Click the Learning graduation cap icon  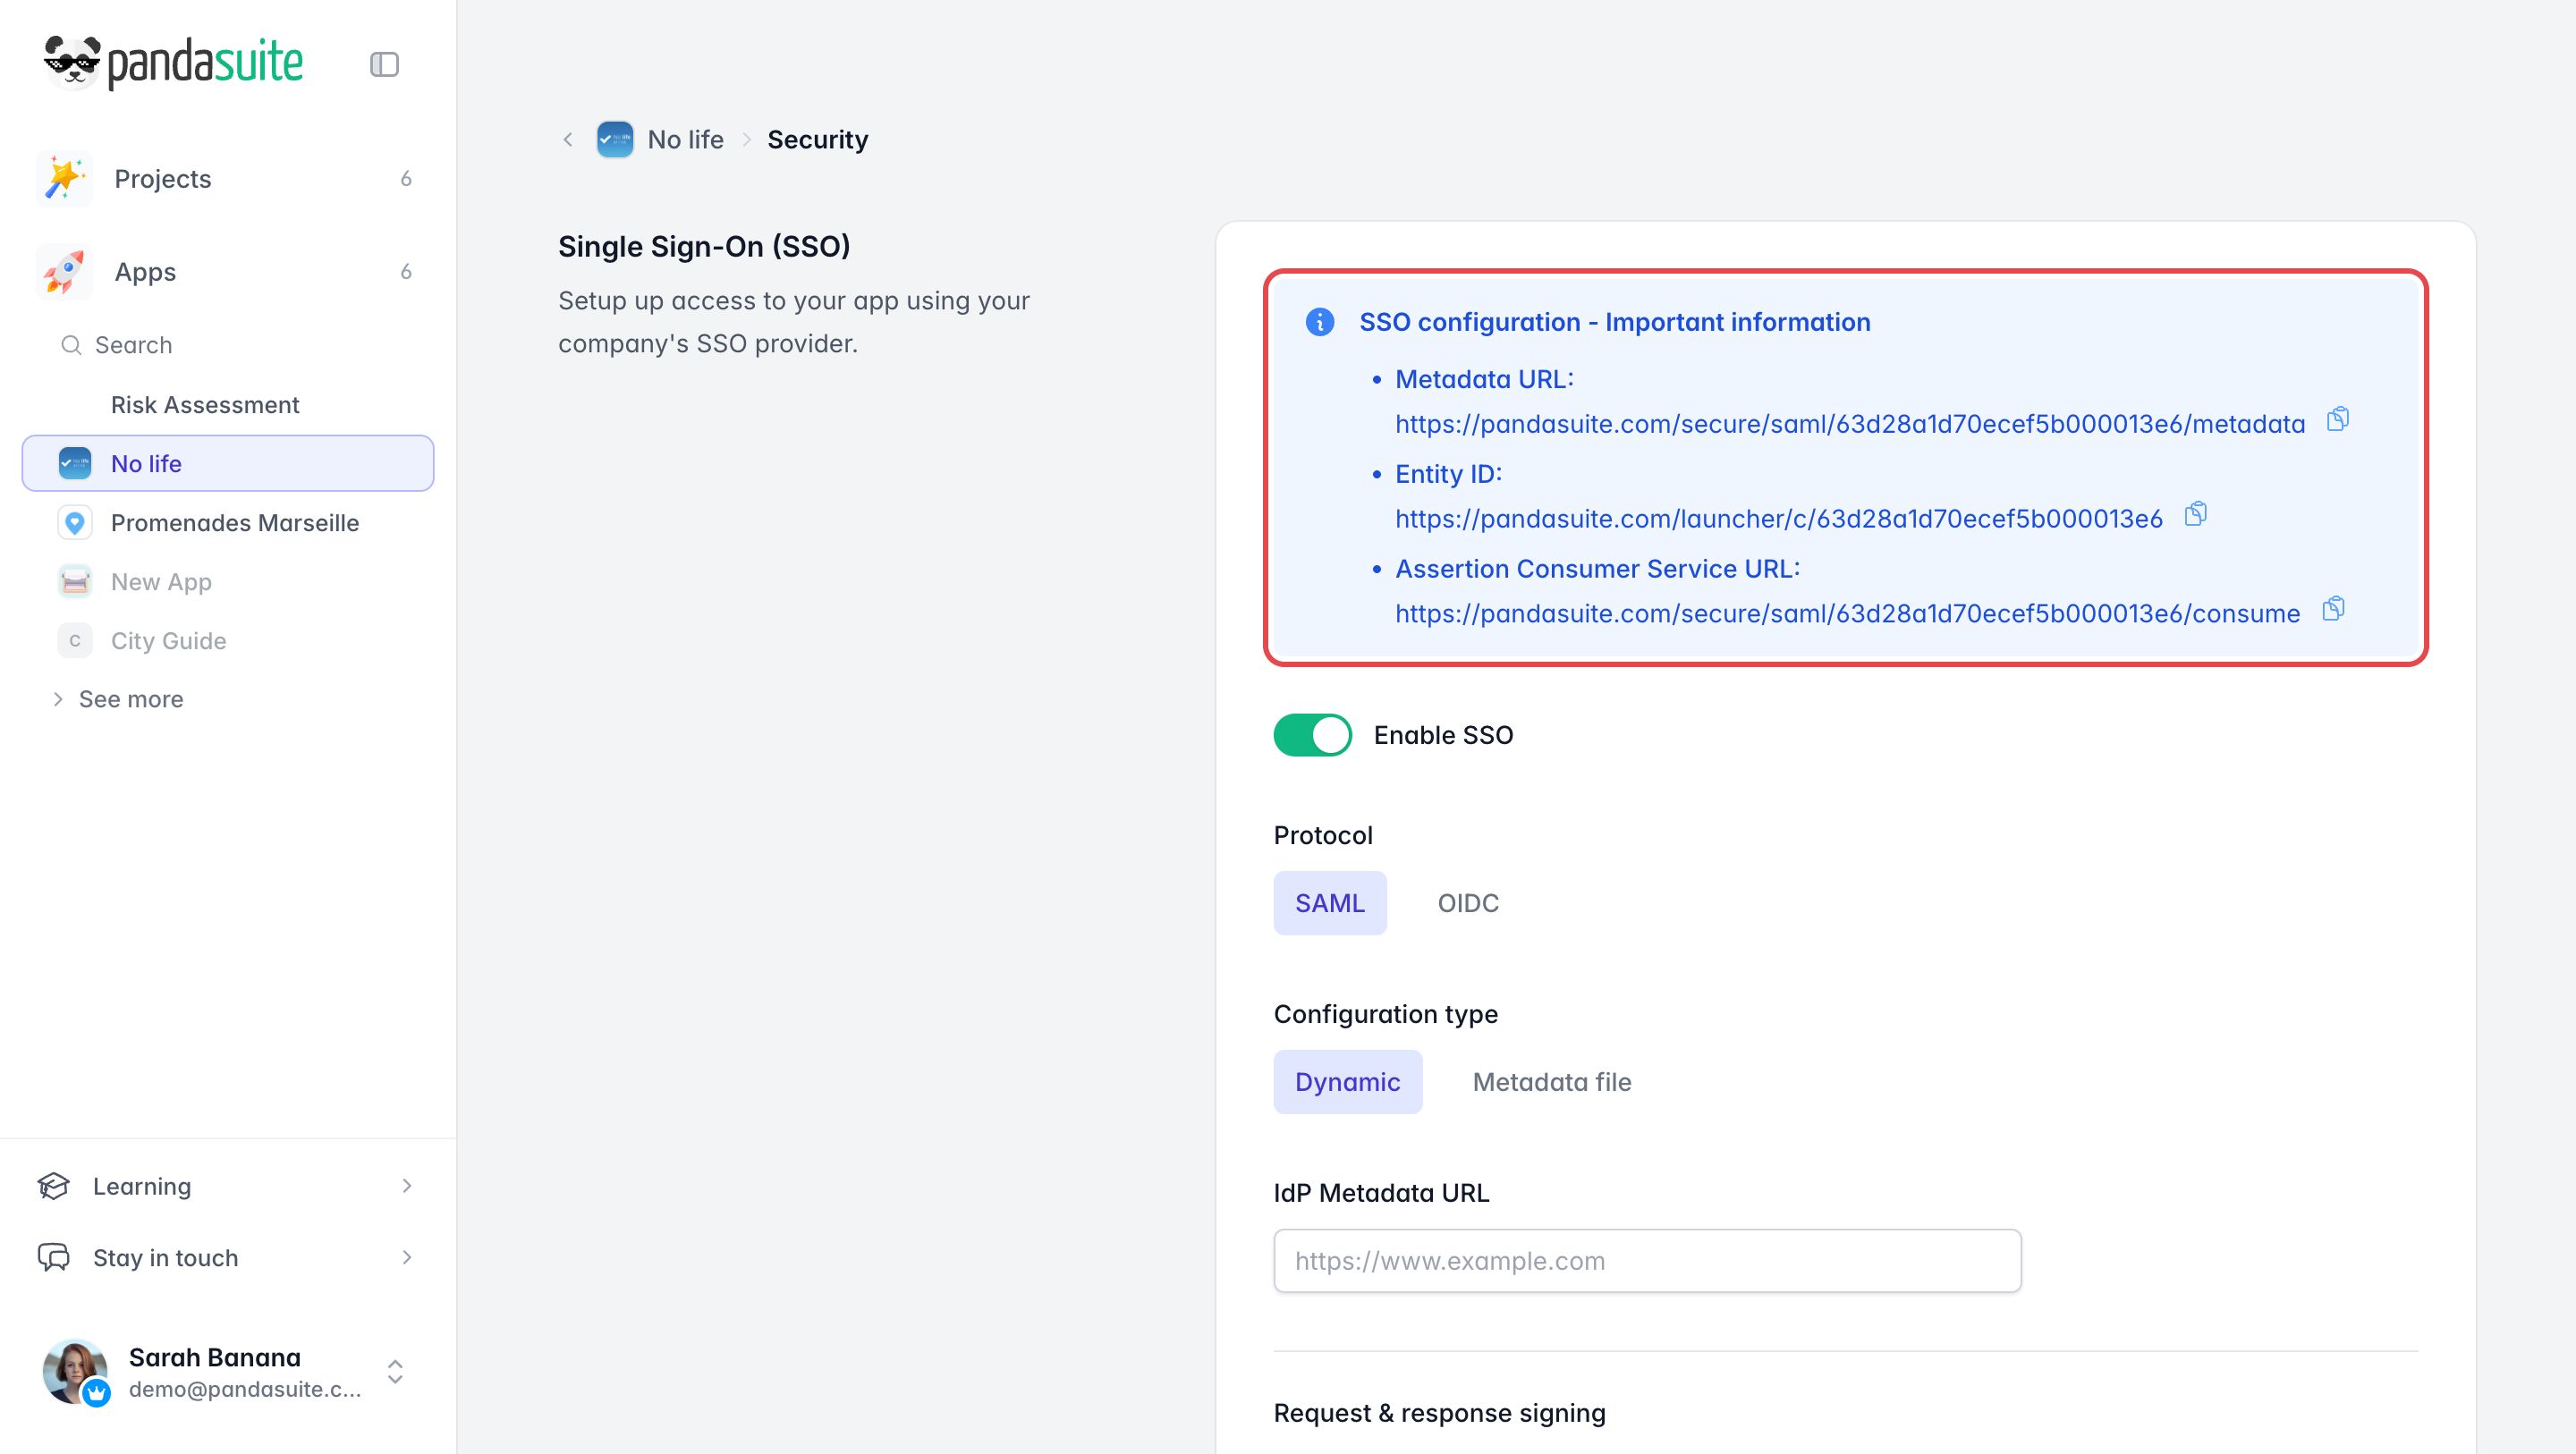coord(54,1186)
